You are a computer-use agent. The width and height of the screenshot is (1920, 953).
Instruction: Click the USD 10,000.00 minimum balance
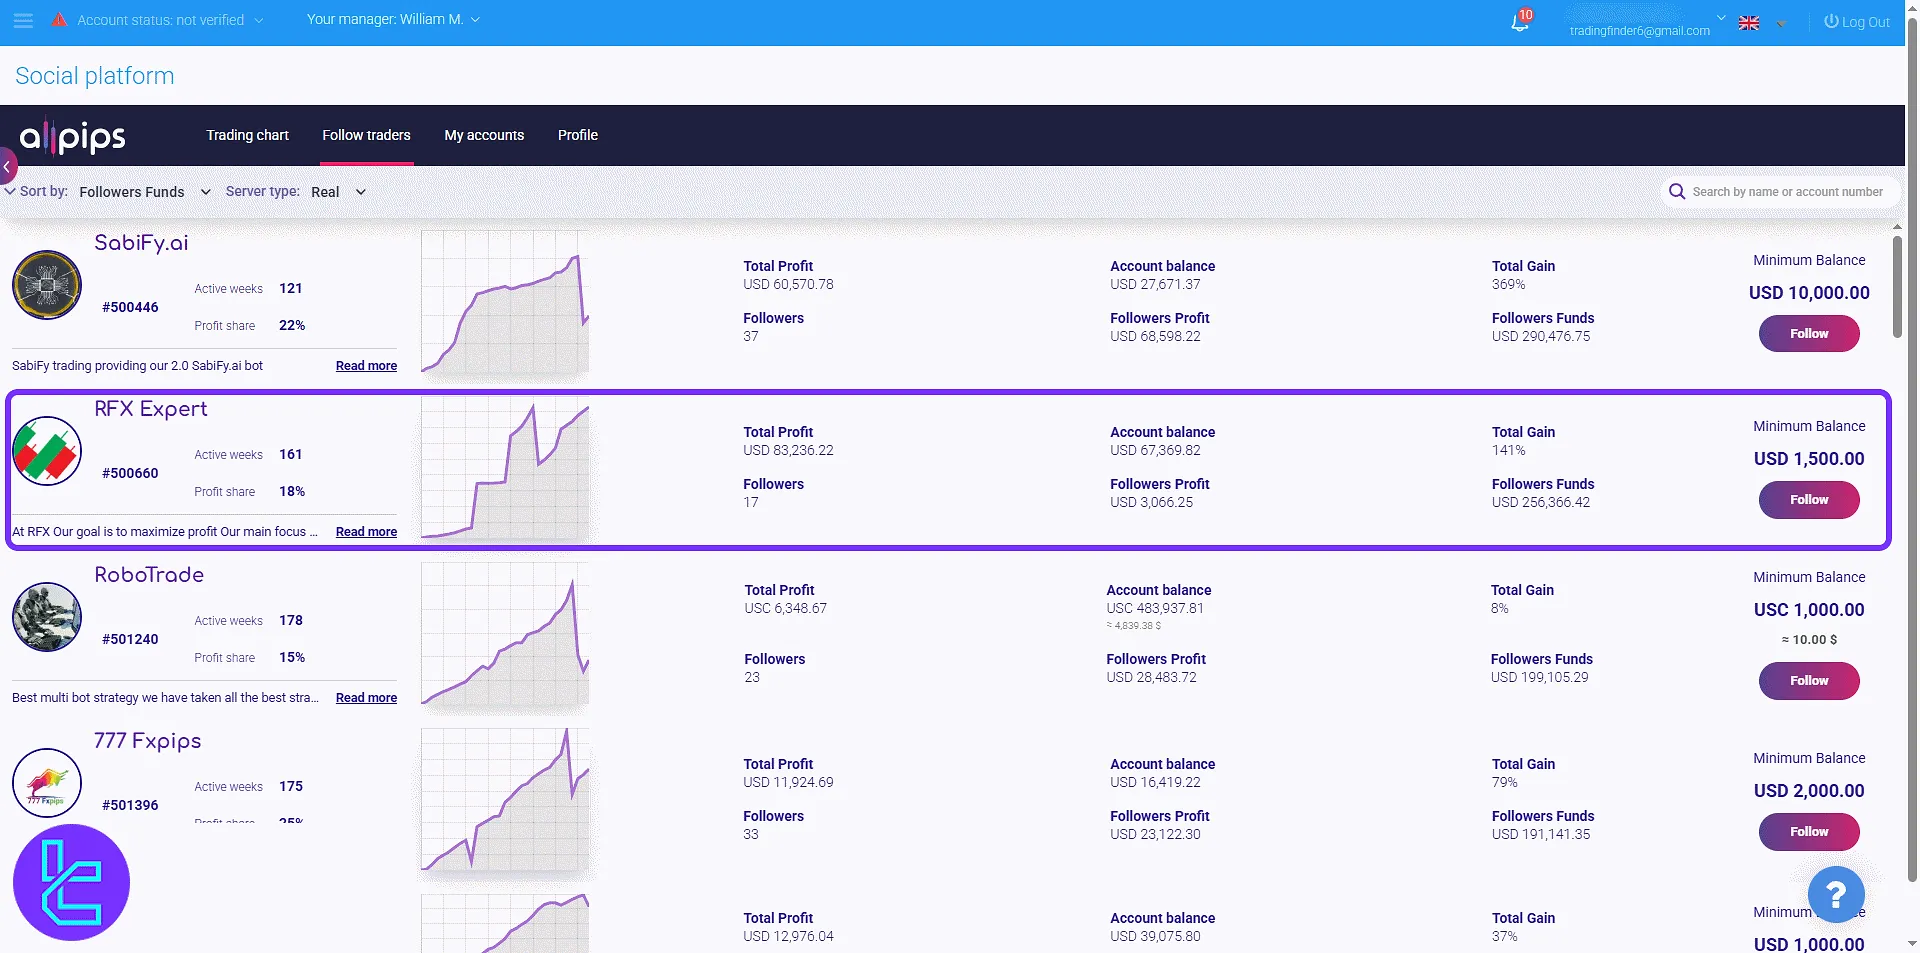pos(1809,293)
